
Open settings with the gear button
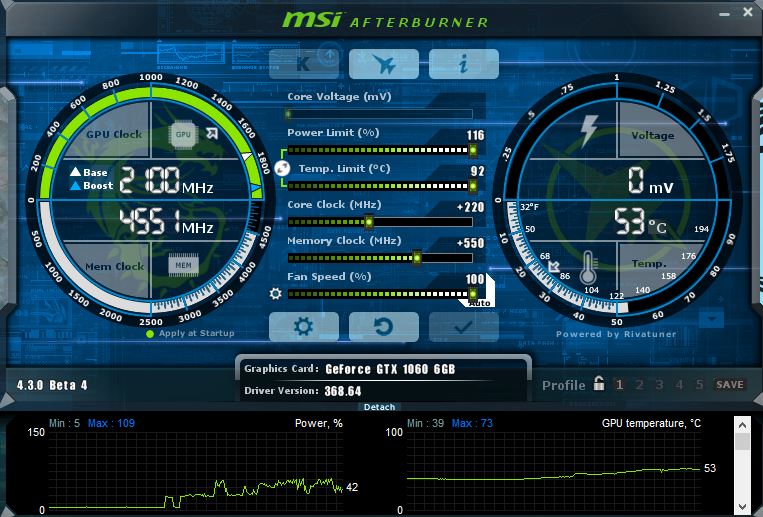click(304, 327)
